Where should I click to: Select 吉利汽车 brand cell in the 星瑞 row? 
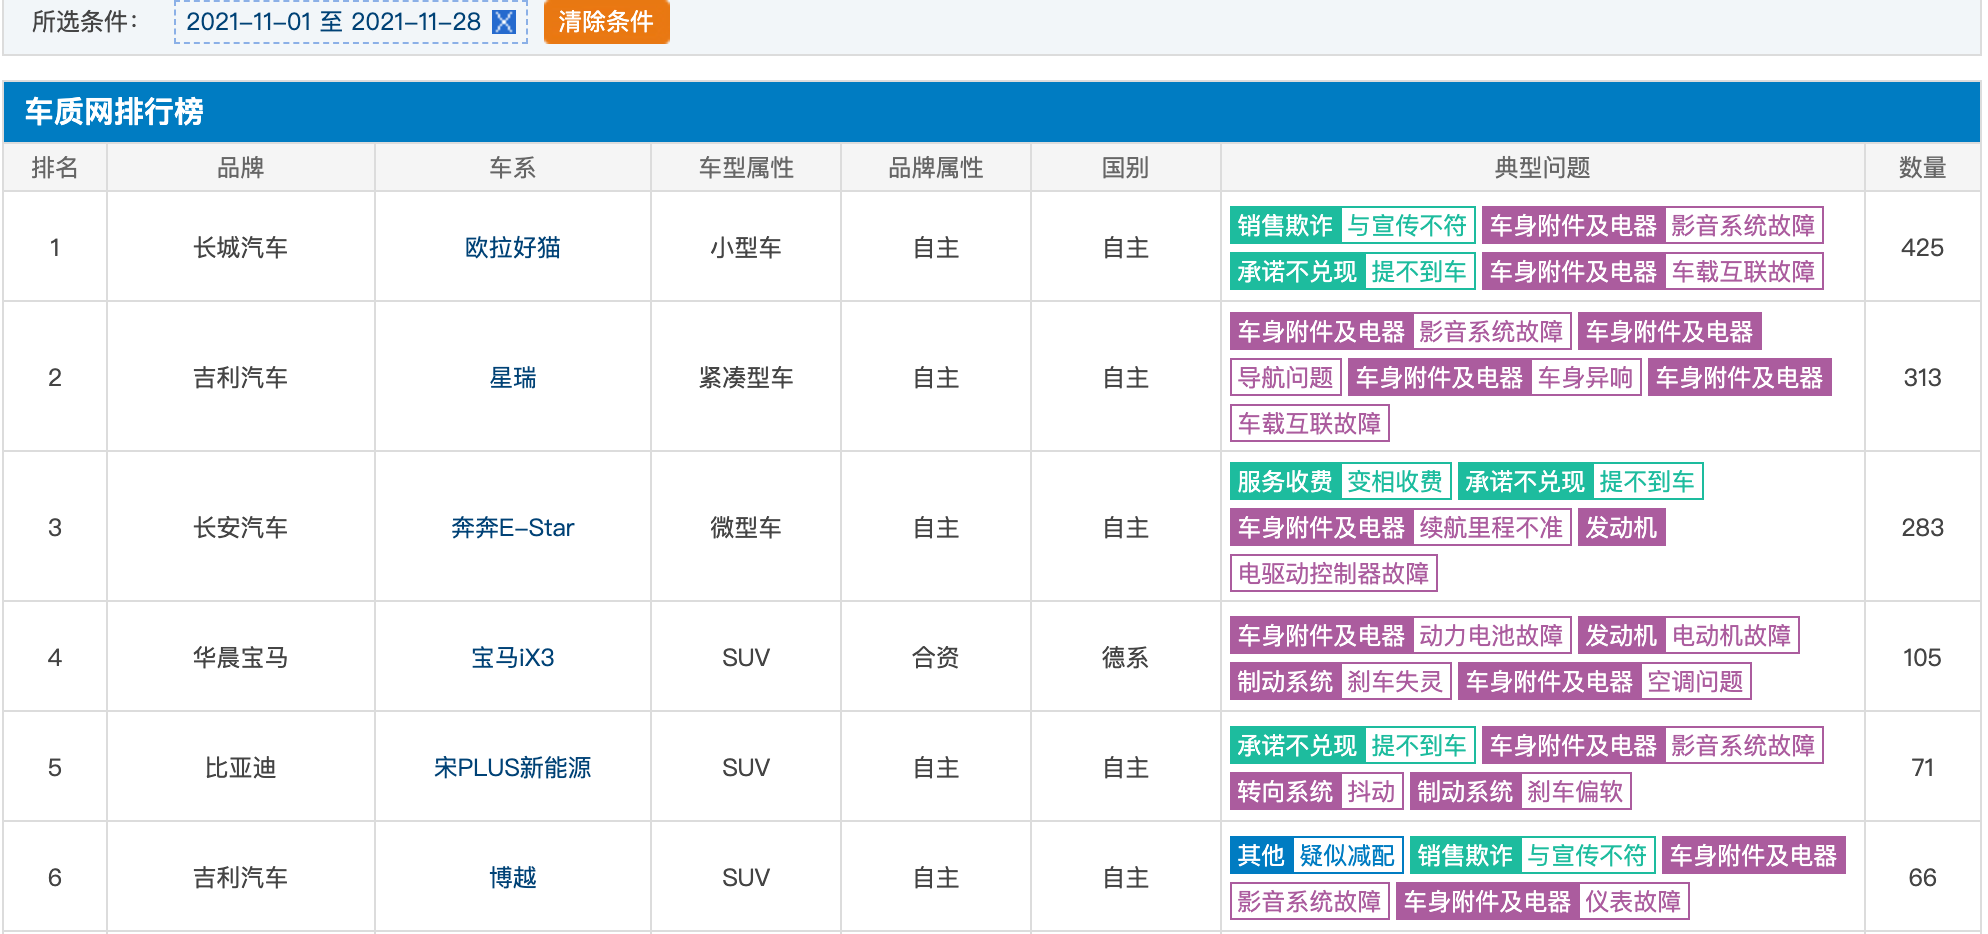click(240, 378)
